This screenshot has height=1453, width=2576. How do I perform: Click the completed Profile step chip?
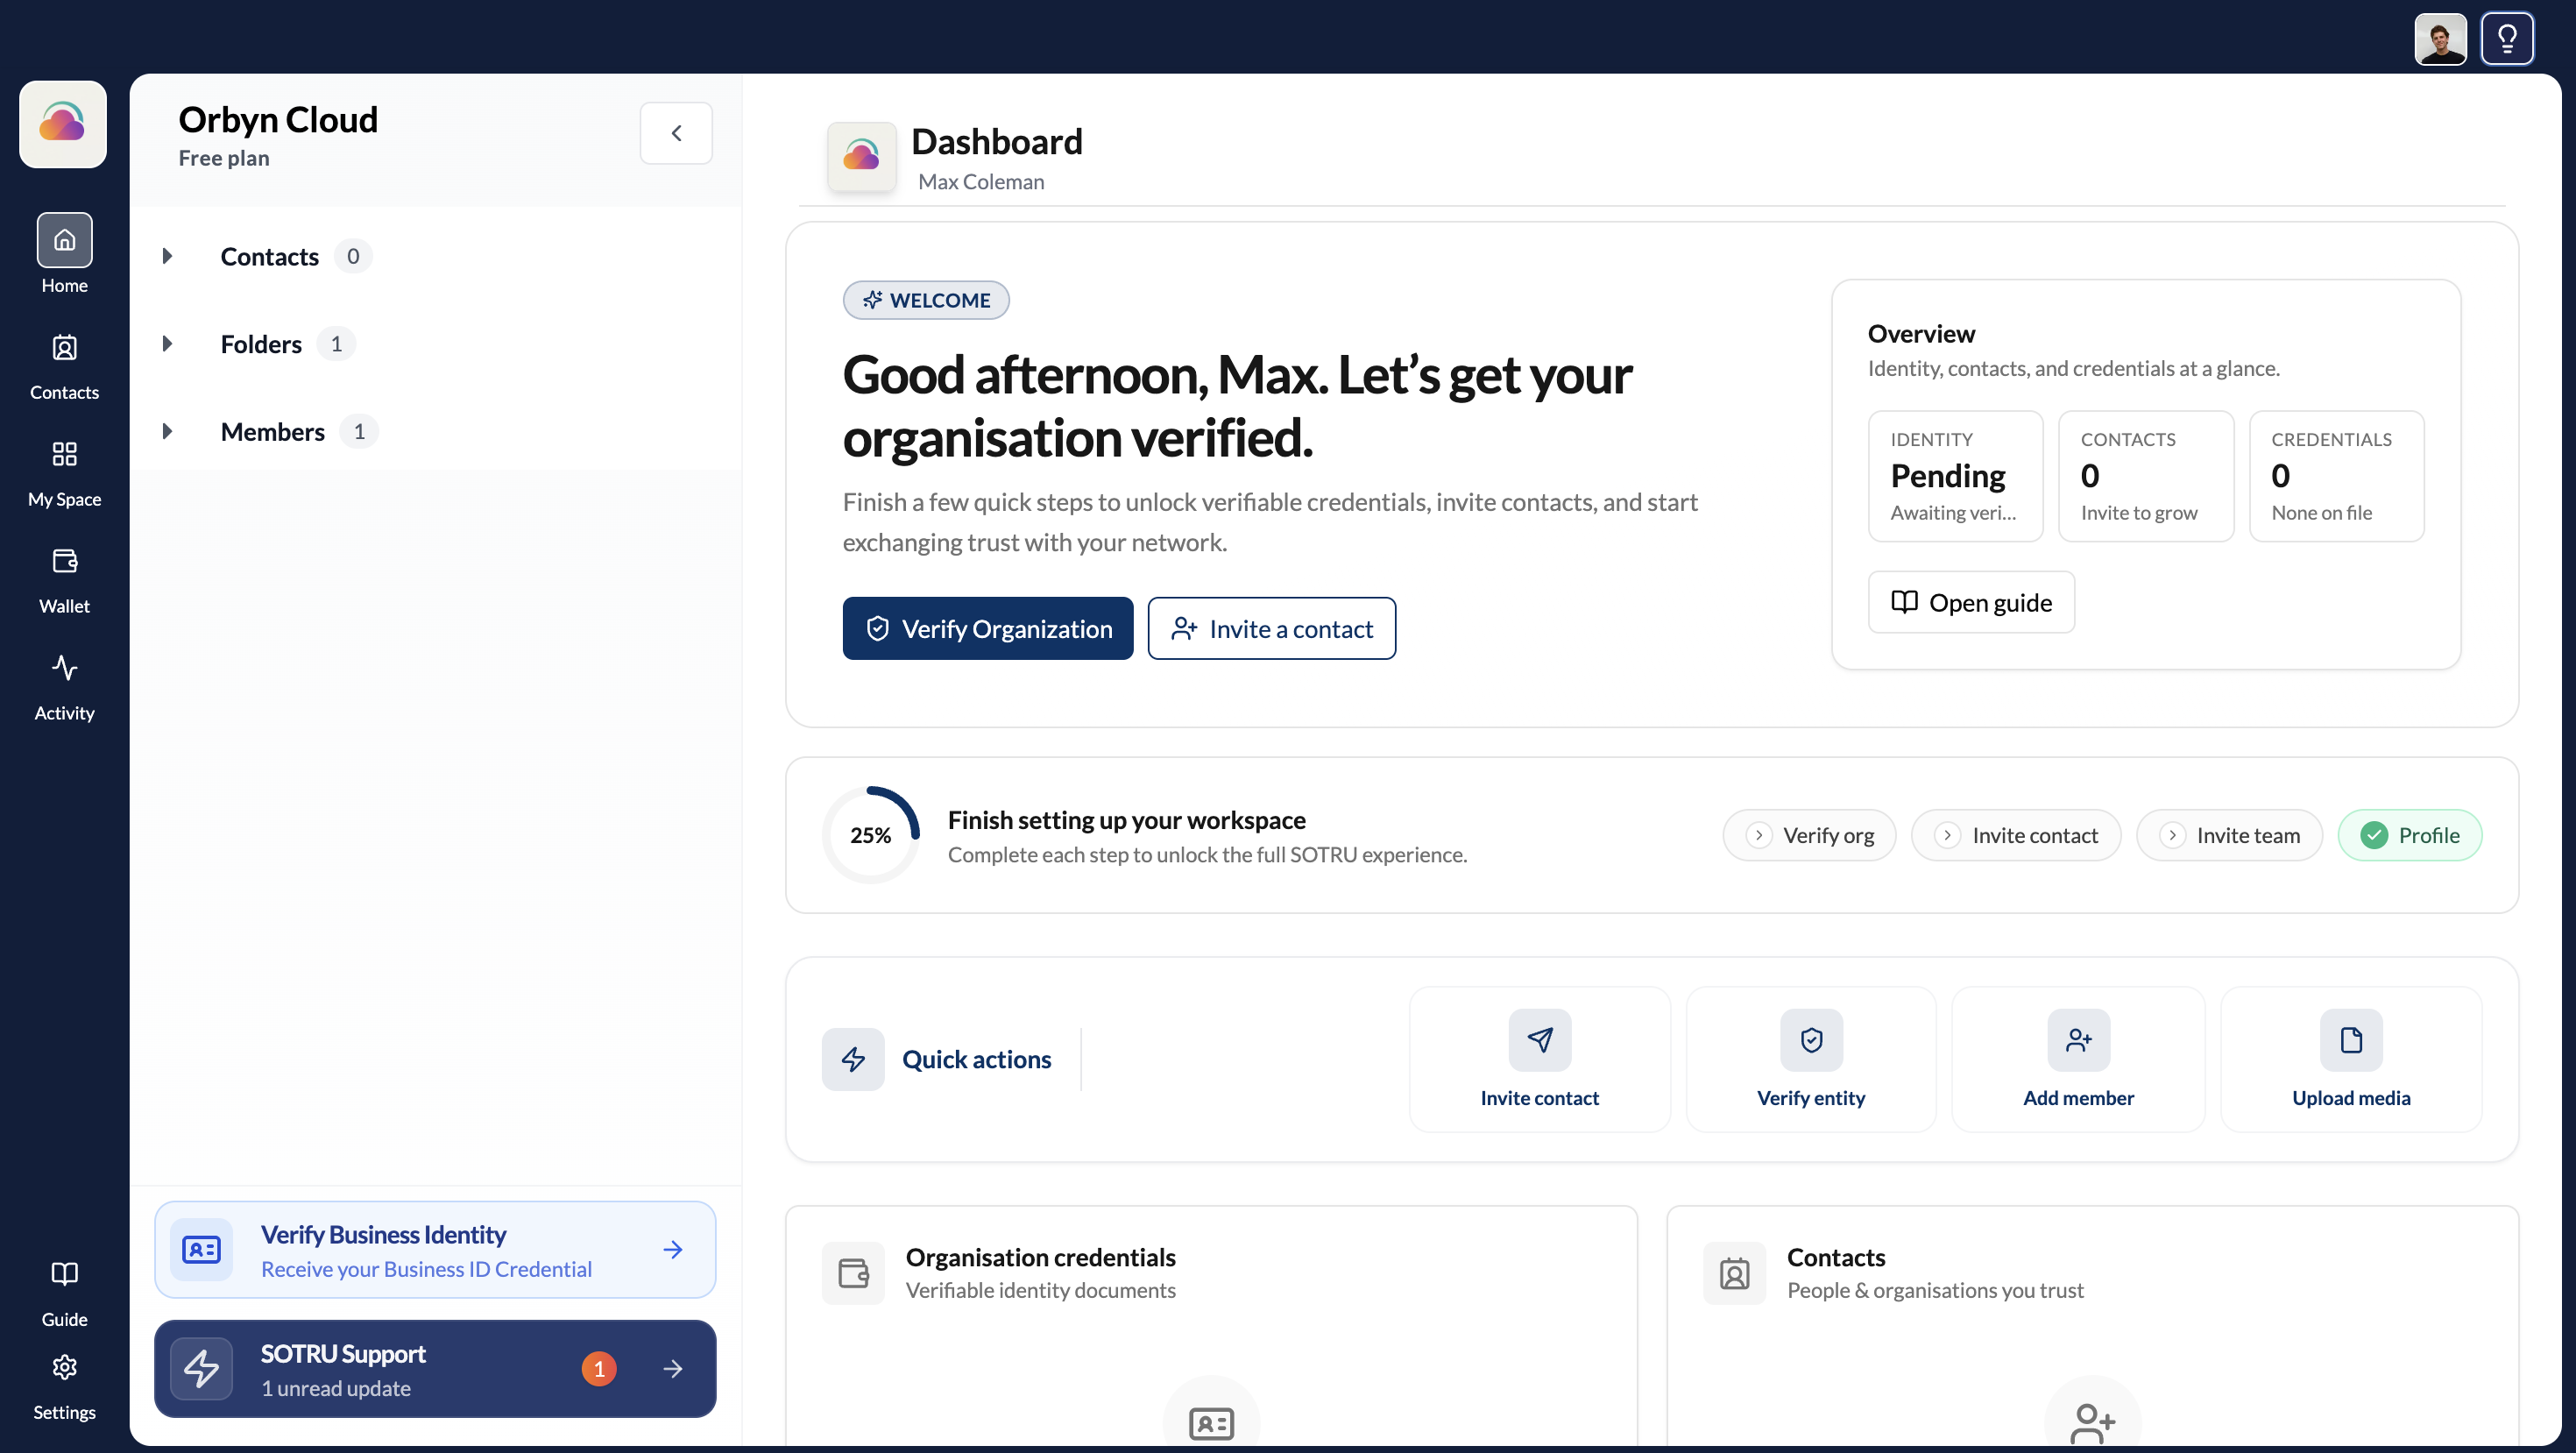2410,835
